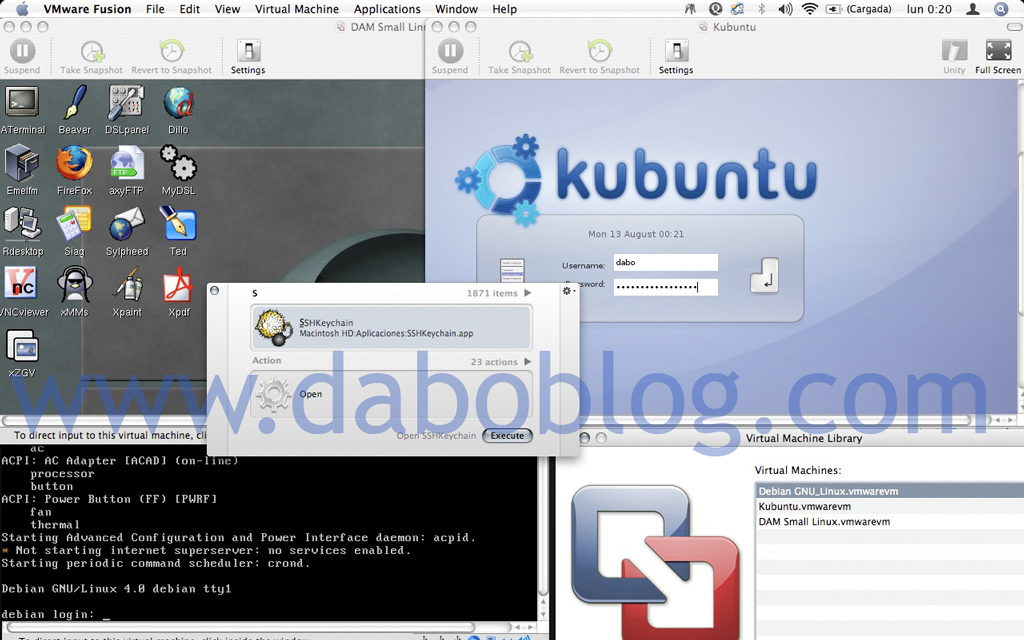The width and height of the screenshot is (1024, 640).
Task: Open the View menu
Action: (x=227, y=9)
